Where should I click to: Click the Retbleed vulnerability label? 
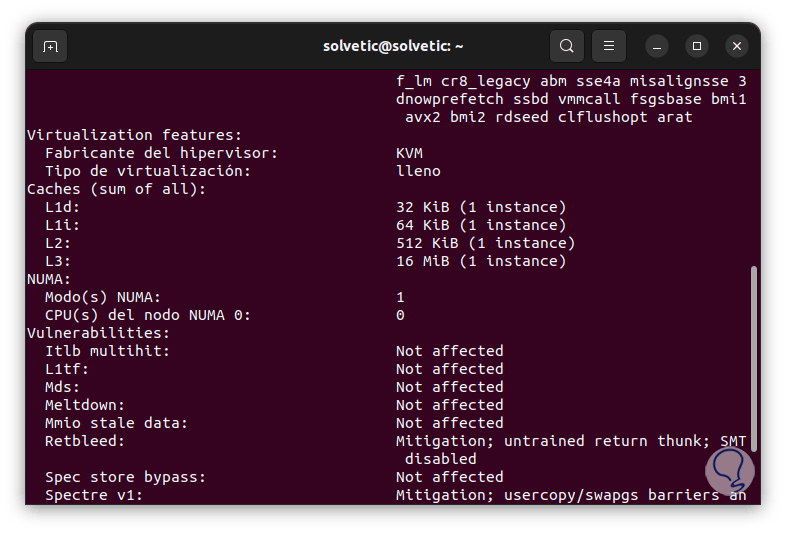(85, 441)
